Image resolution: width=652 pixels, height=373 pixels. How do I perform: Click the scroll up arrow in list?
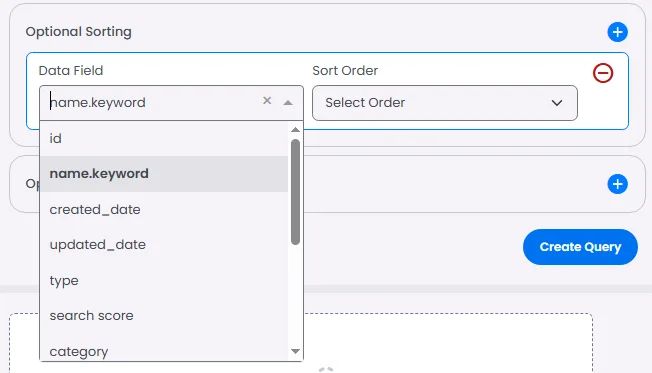[295, 130]
